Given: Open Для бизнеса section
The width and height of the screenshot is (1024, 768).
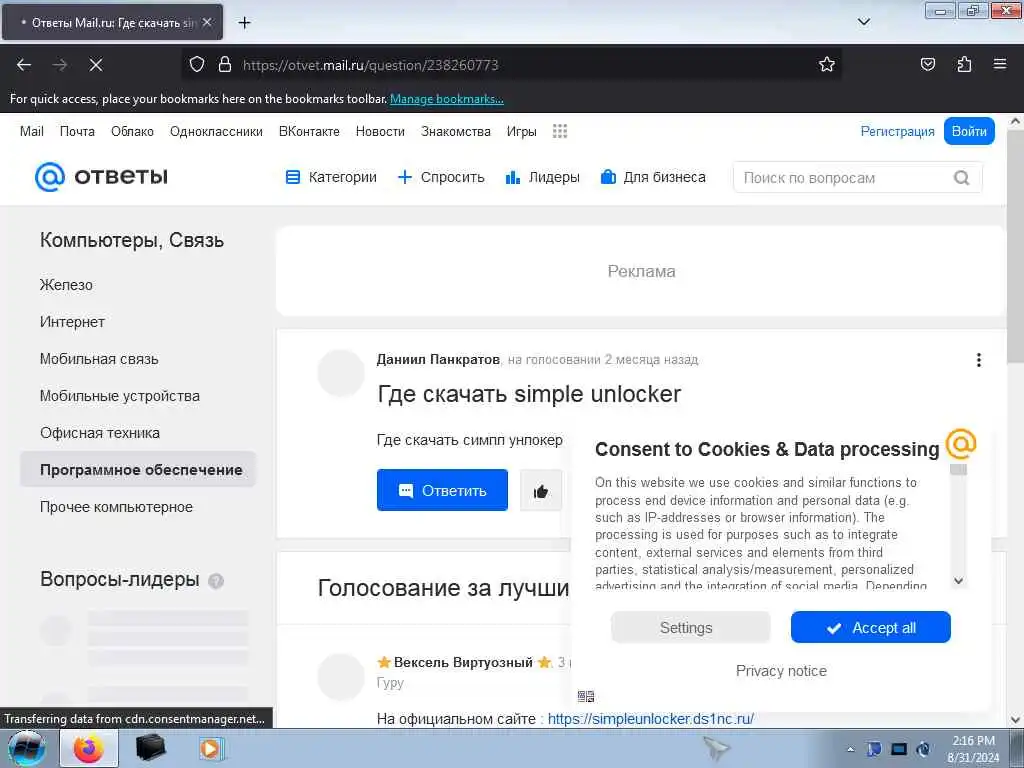Looking at the screenshot, I should [653, 177].
